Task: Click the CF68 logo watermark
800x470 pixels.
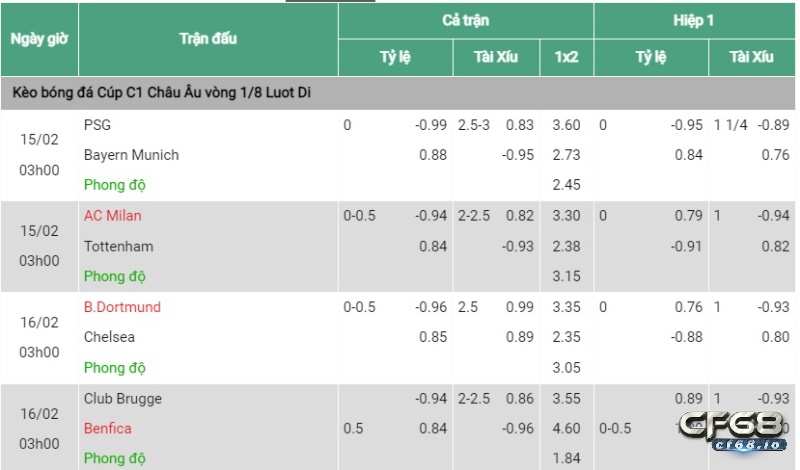Action: (x=732, y=432)
